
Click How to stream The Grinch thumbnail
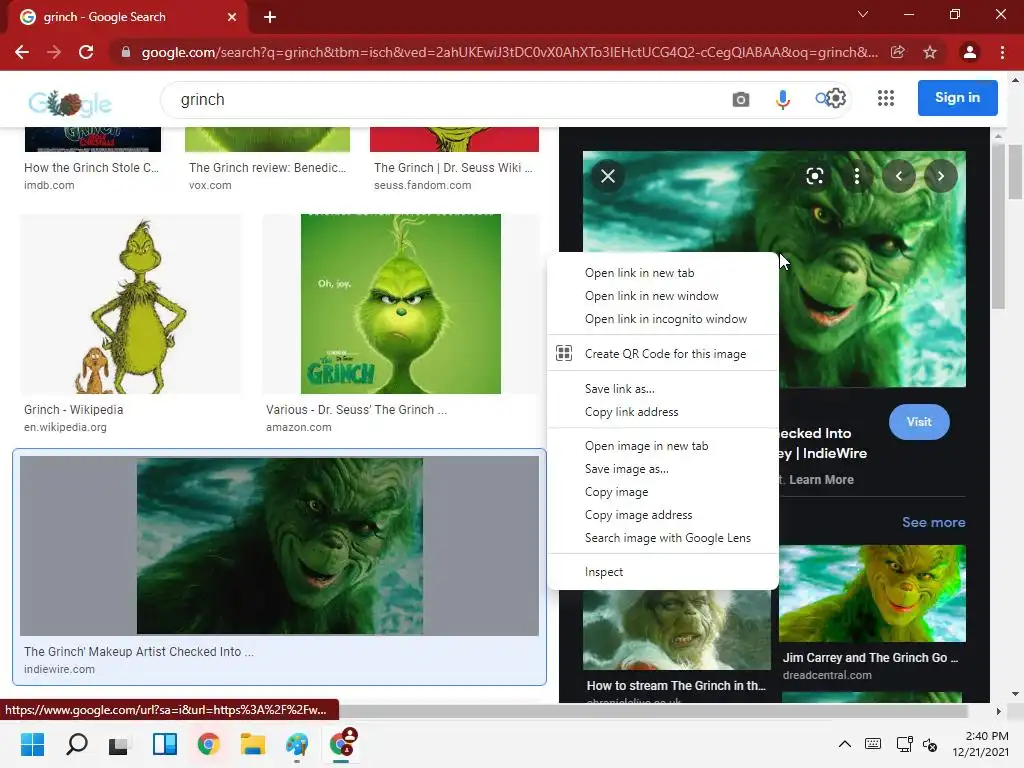point(677,630)
